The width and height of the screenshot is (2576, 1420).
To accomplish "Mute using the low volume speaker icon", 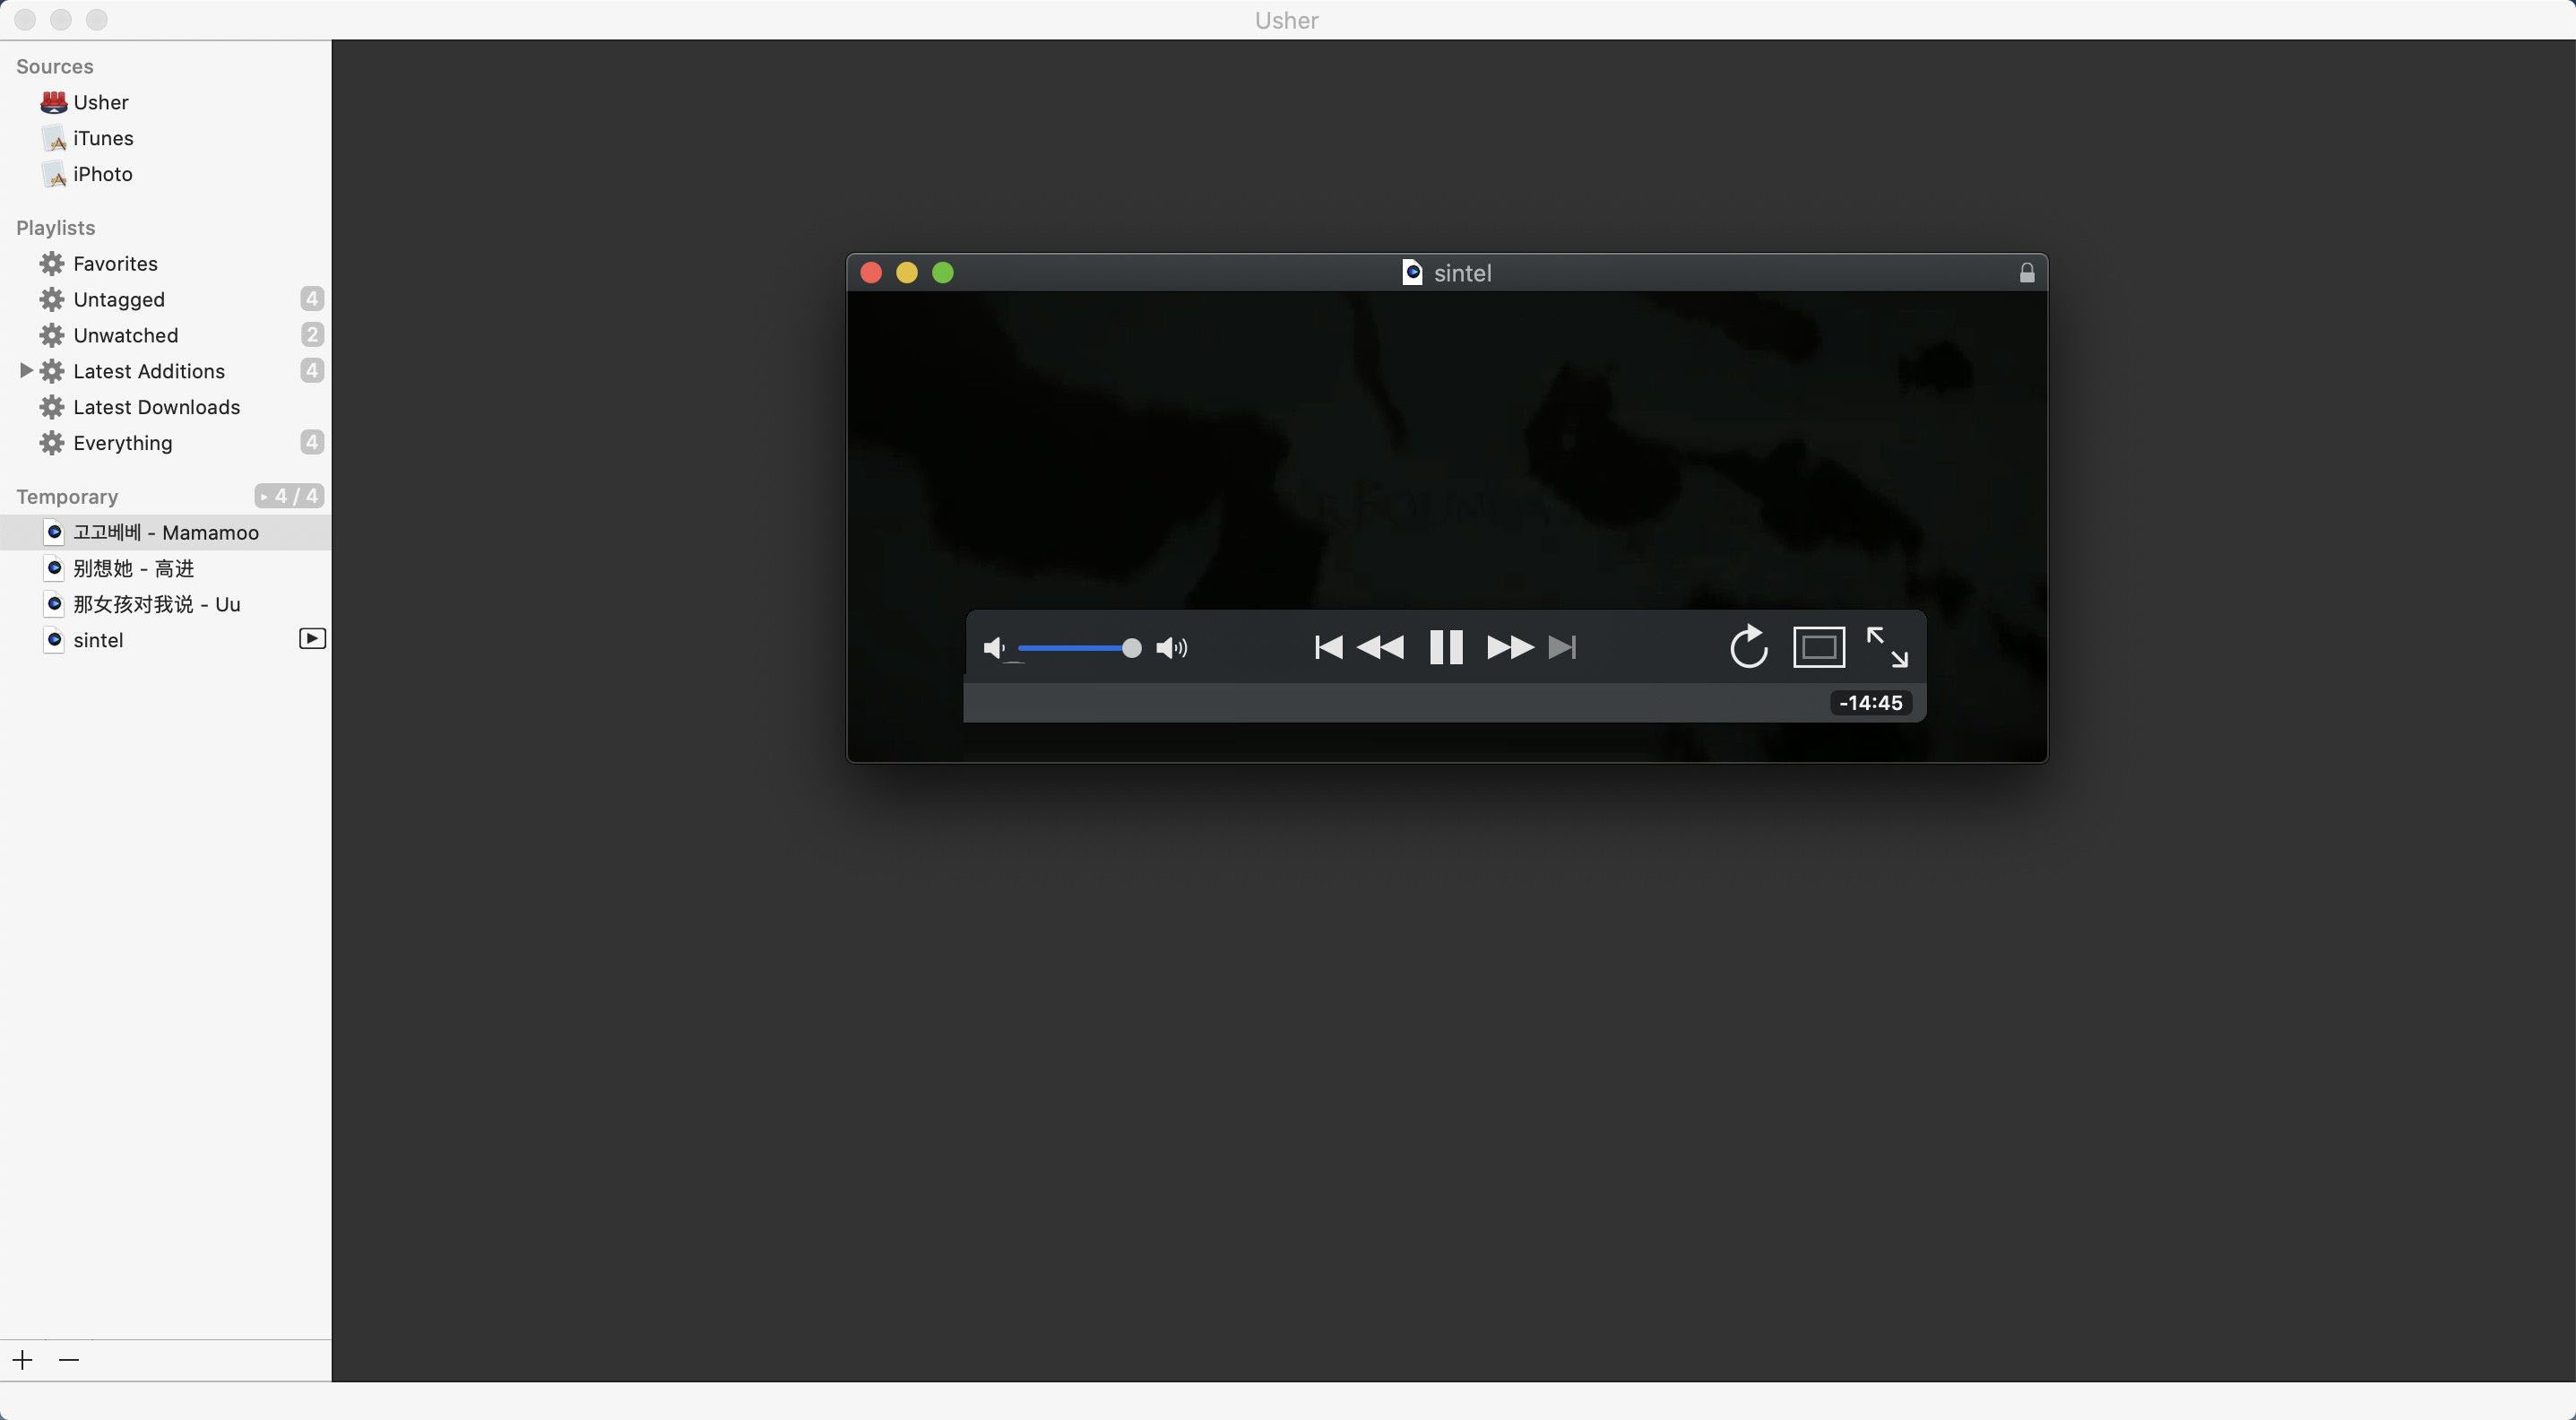I will [x=994, y=648].
